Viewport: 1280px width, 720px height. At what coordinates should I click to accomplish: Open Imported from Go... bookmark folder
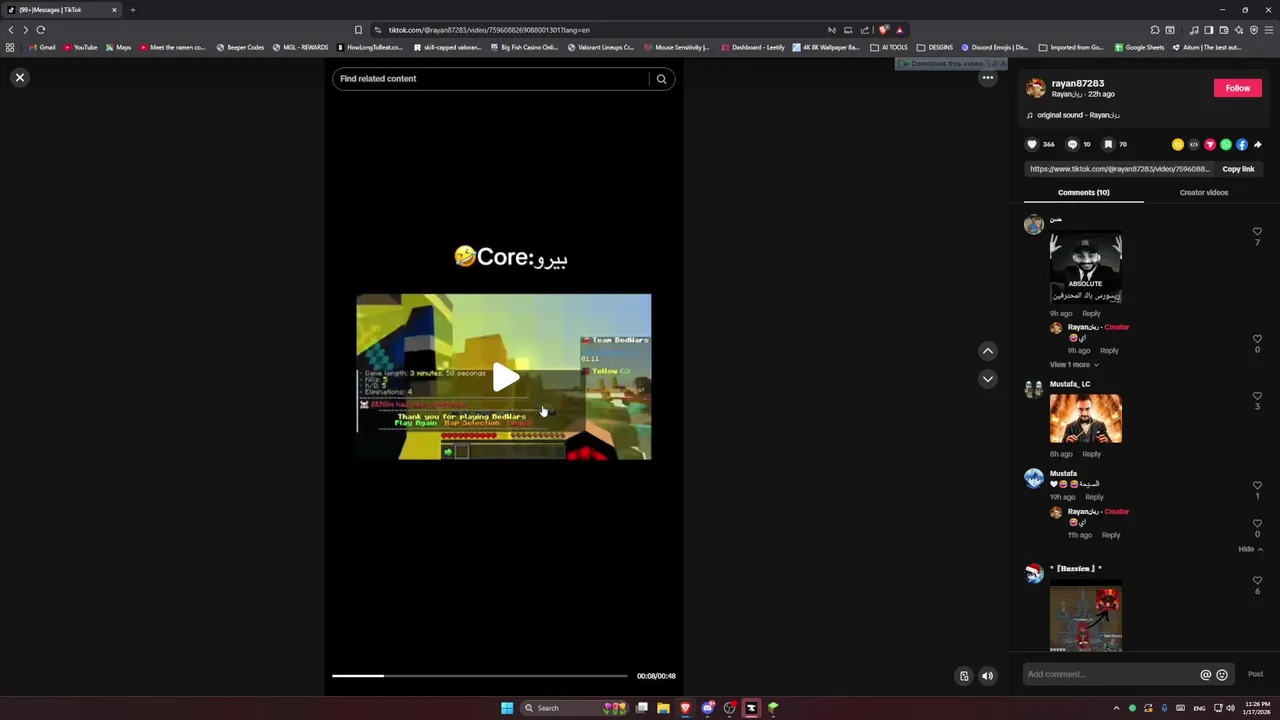click(1071, 47)
